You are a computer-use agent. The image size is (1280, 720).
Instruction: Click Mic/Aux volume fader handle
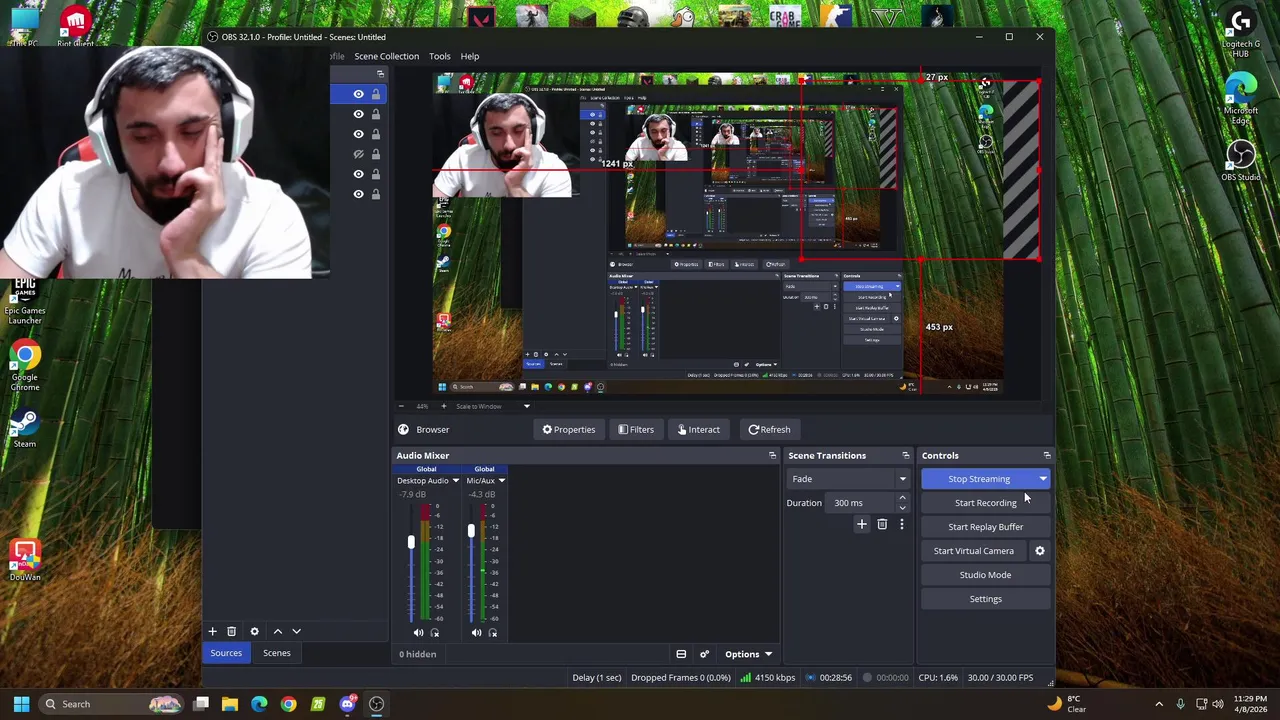point(471,531)
